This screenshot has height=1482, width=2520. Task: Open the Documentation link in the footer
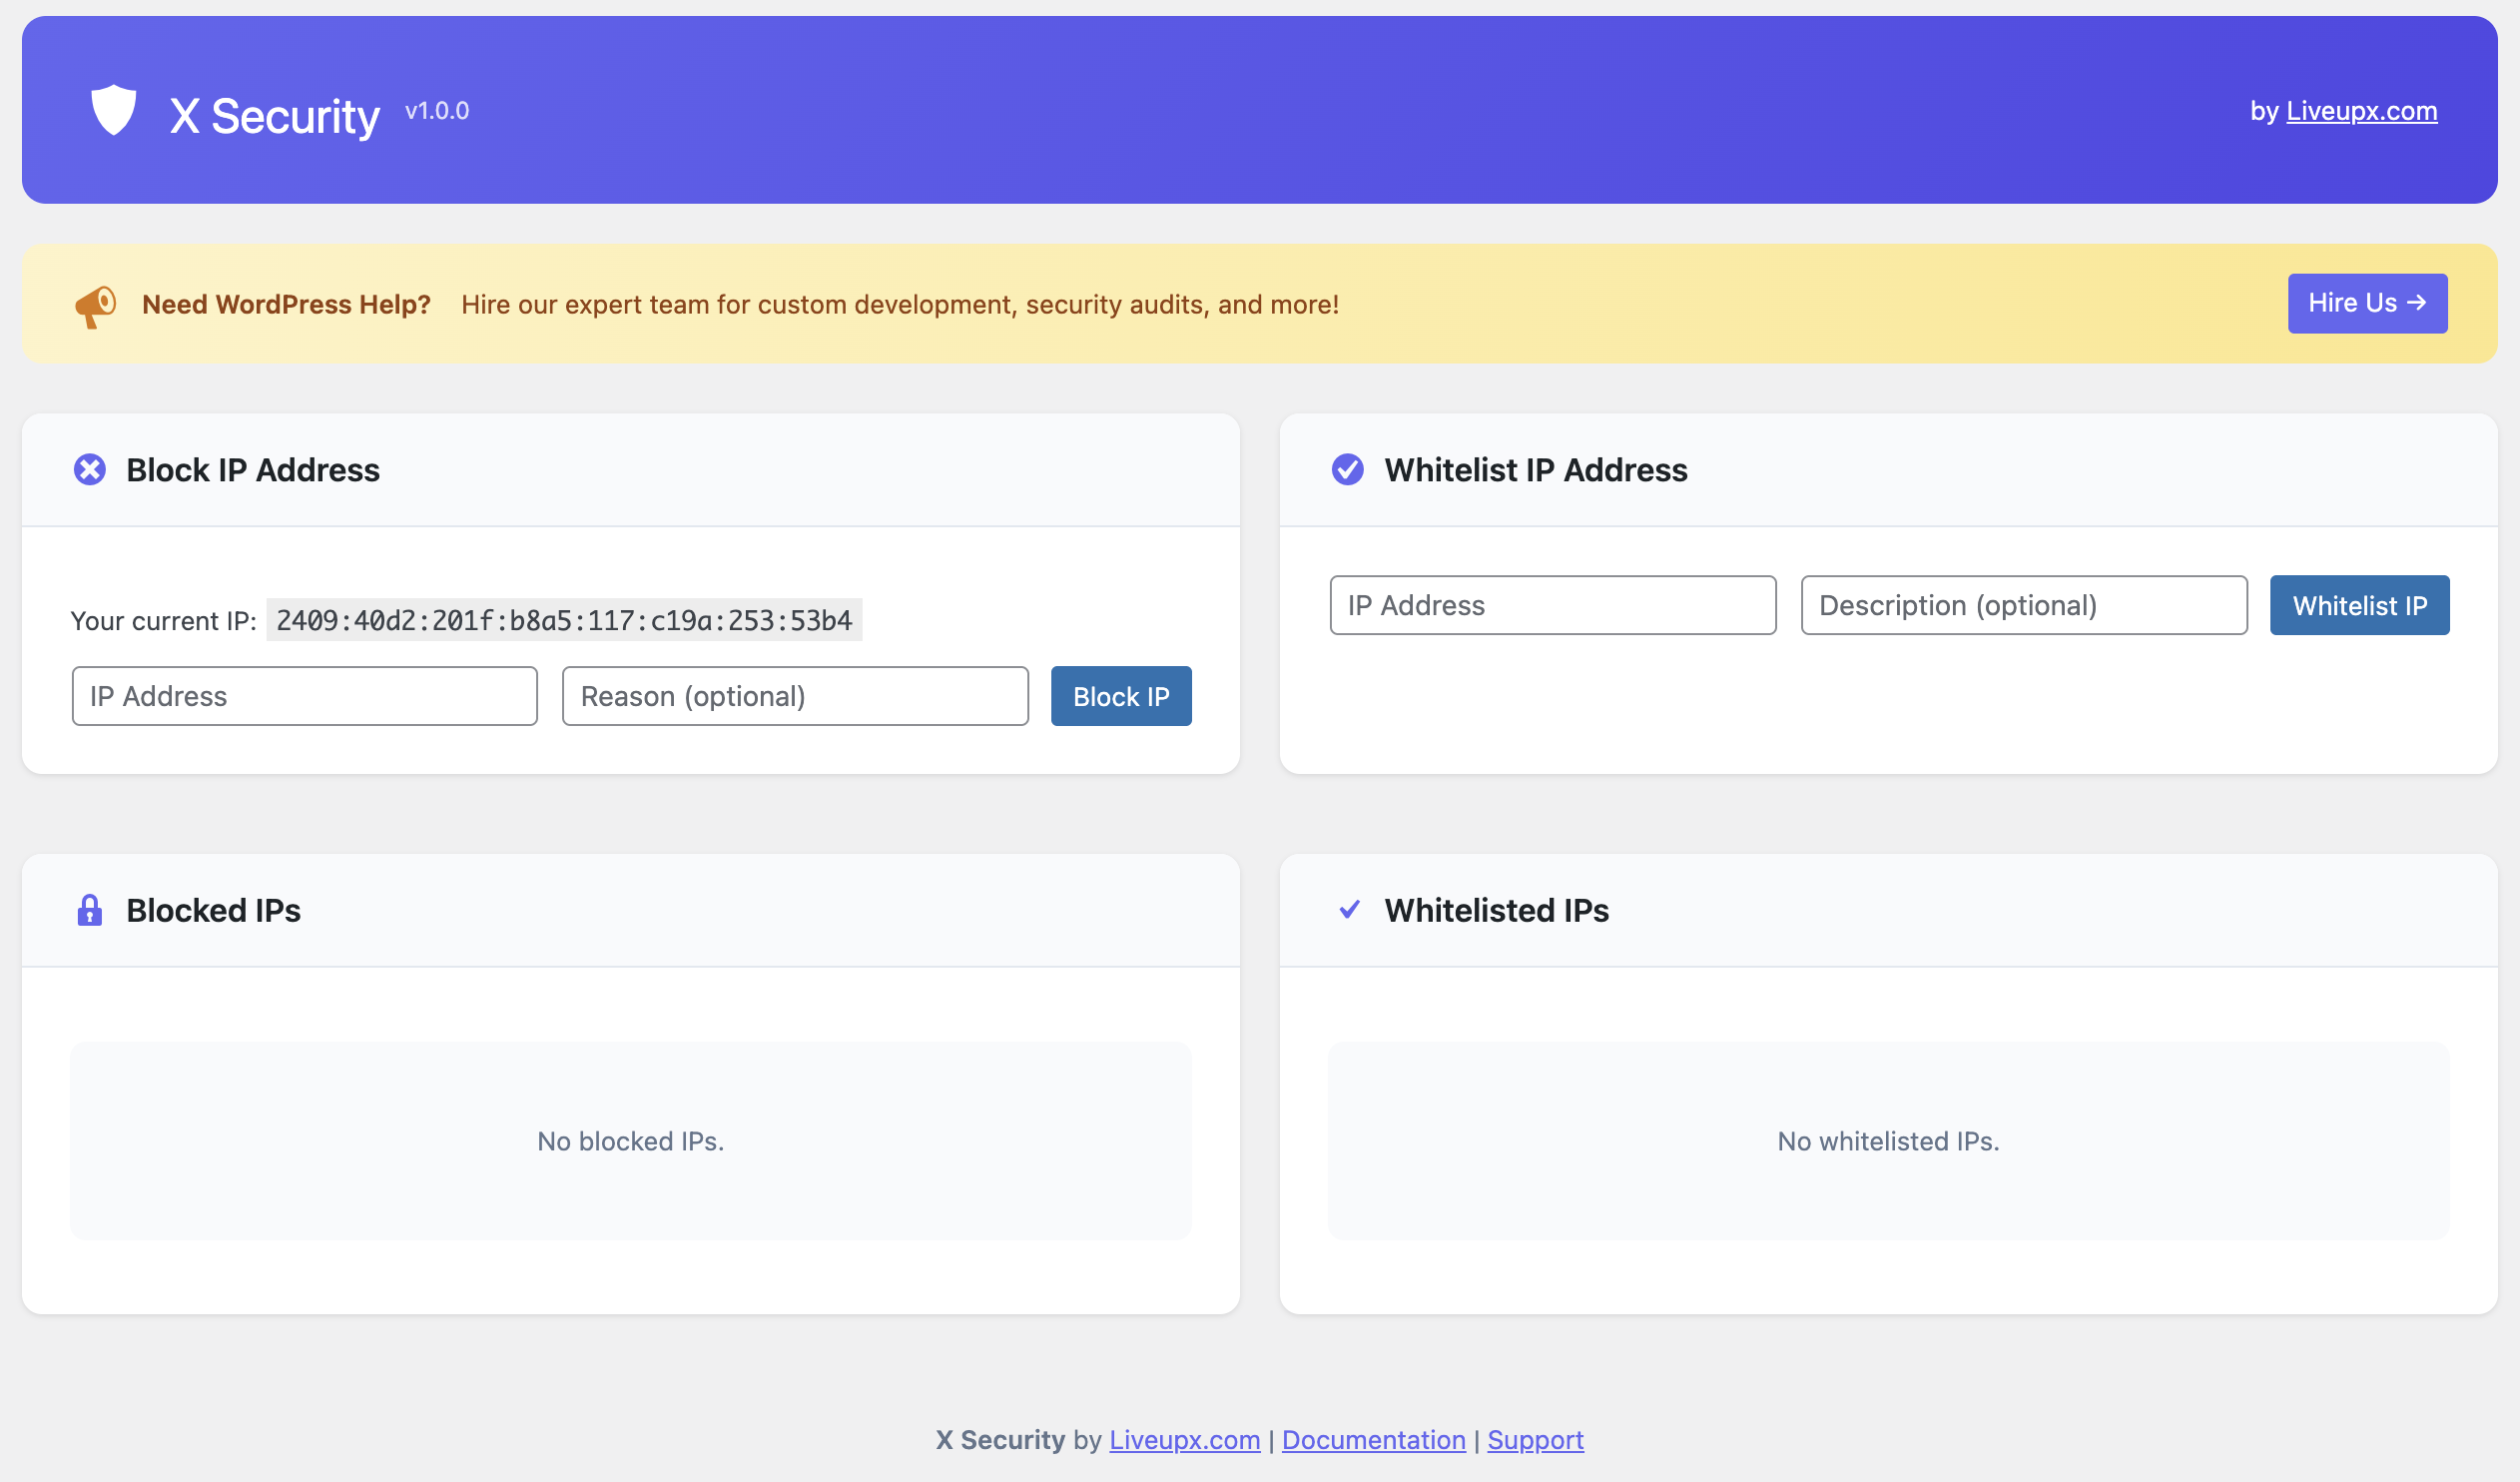point(1374,1440)
